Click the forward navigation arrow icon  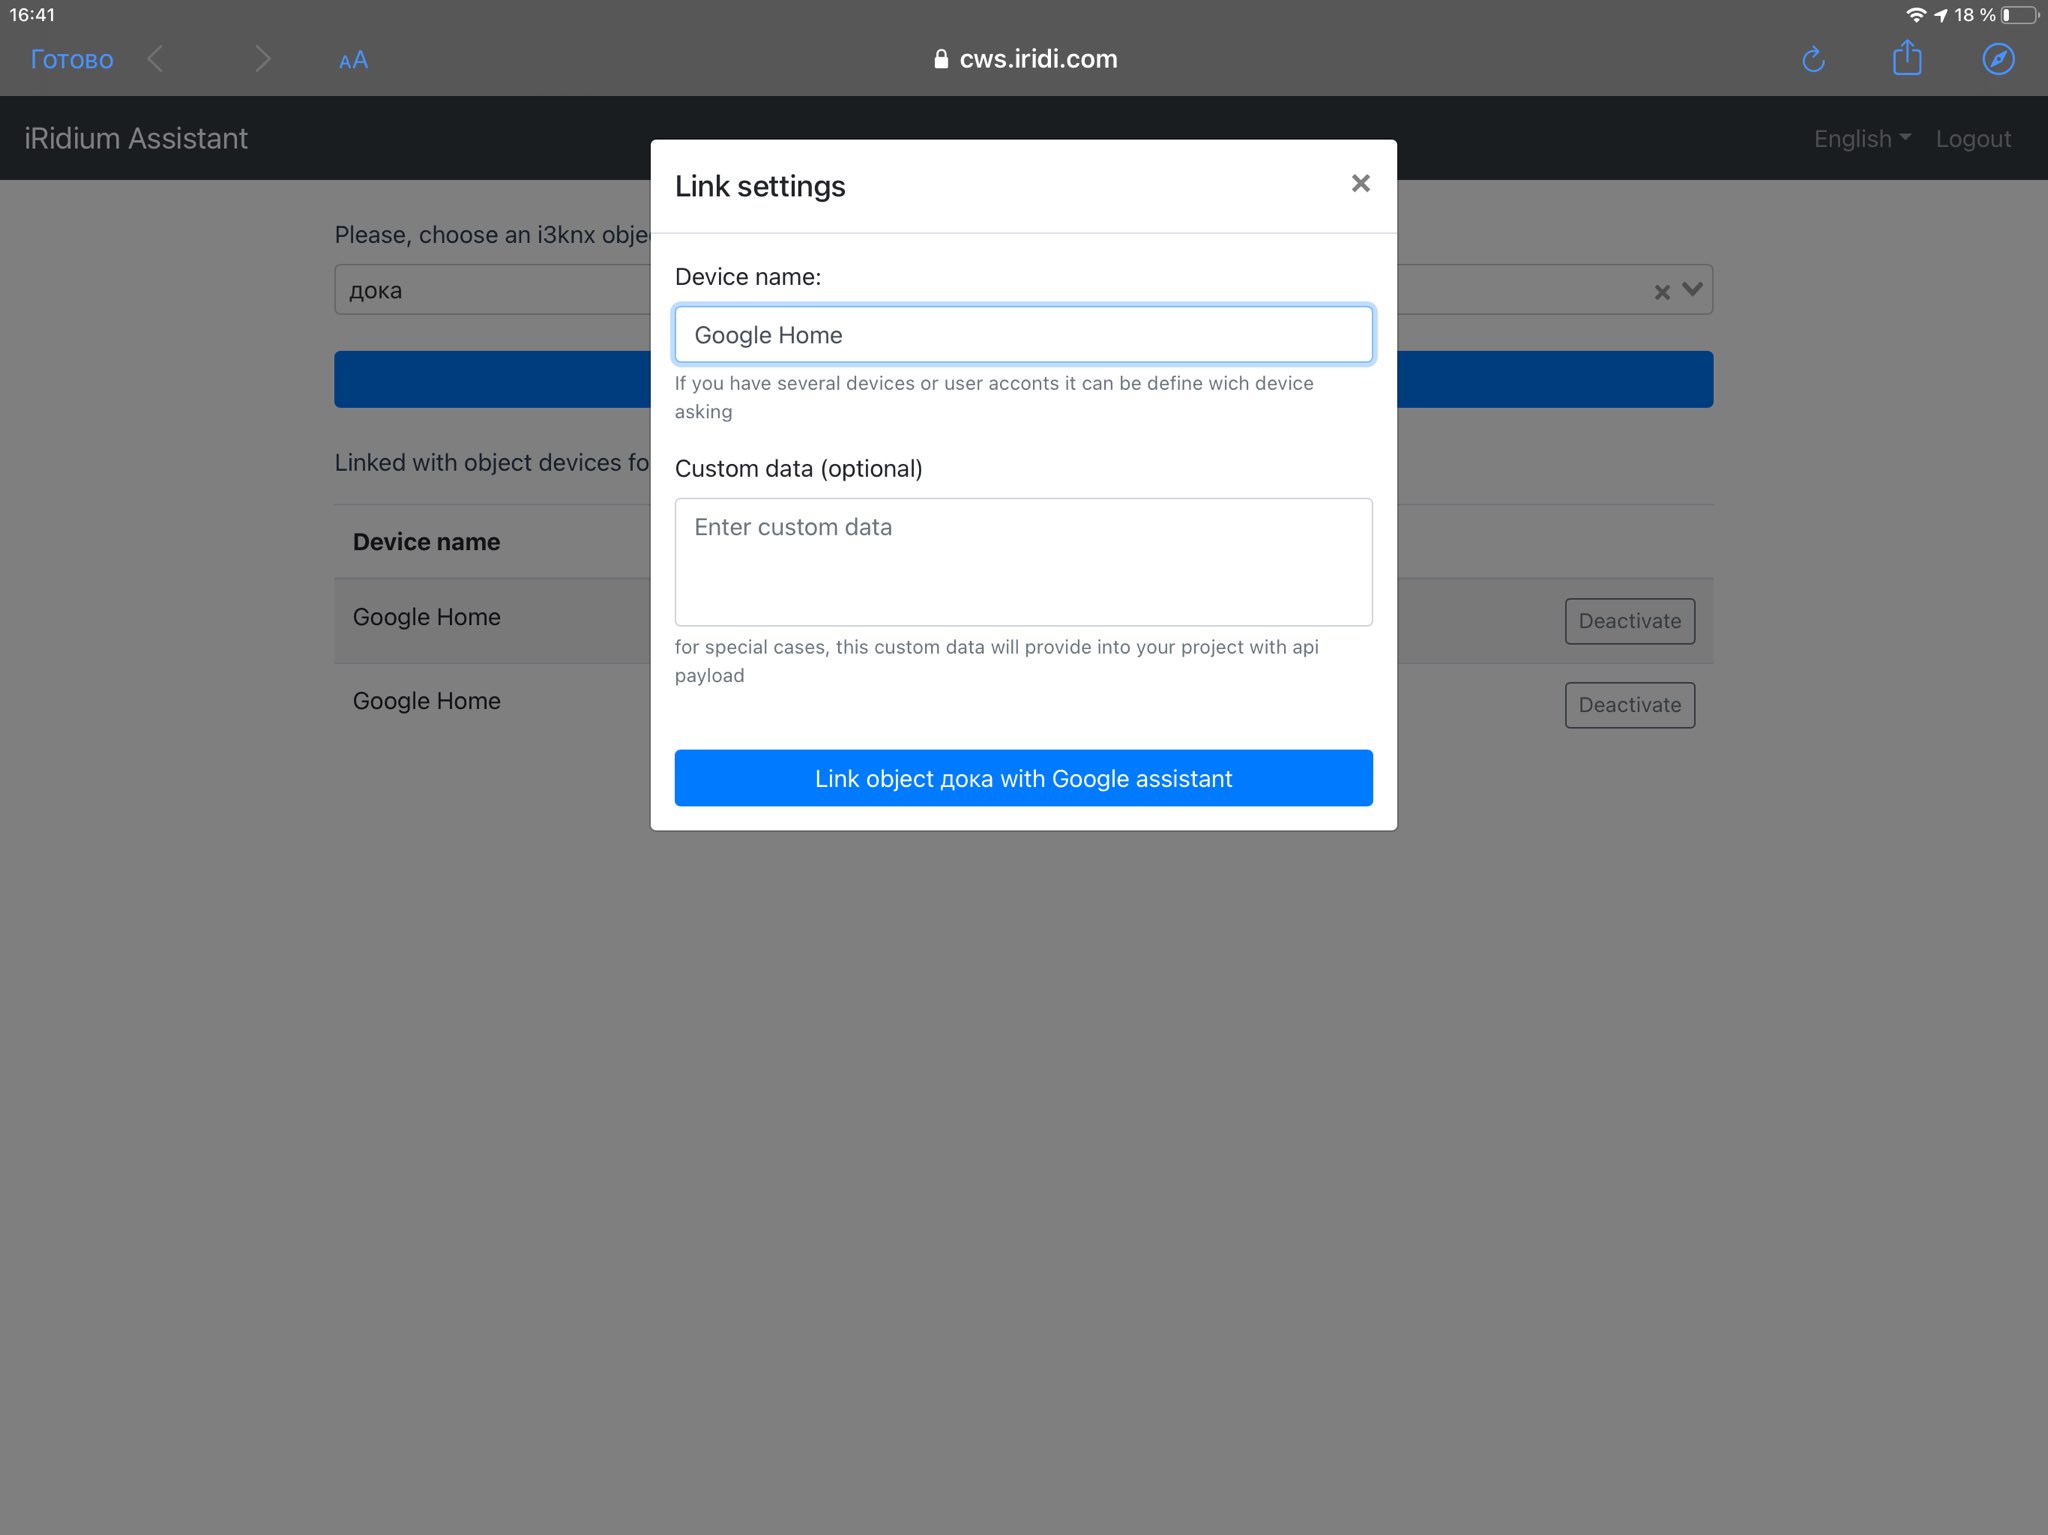[x=261, y=60]
